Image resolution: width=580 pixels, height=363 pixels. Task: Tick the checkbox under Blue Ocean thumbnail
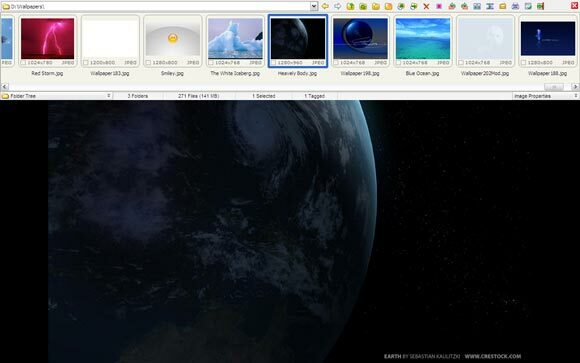tap(398, 63)
